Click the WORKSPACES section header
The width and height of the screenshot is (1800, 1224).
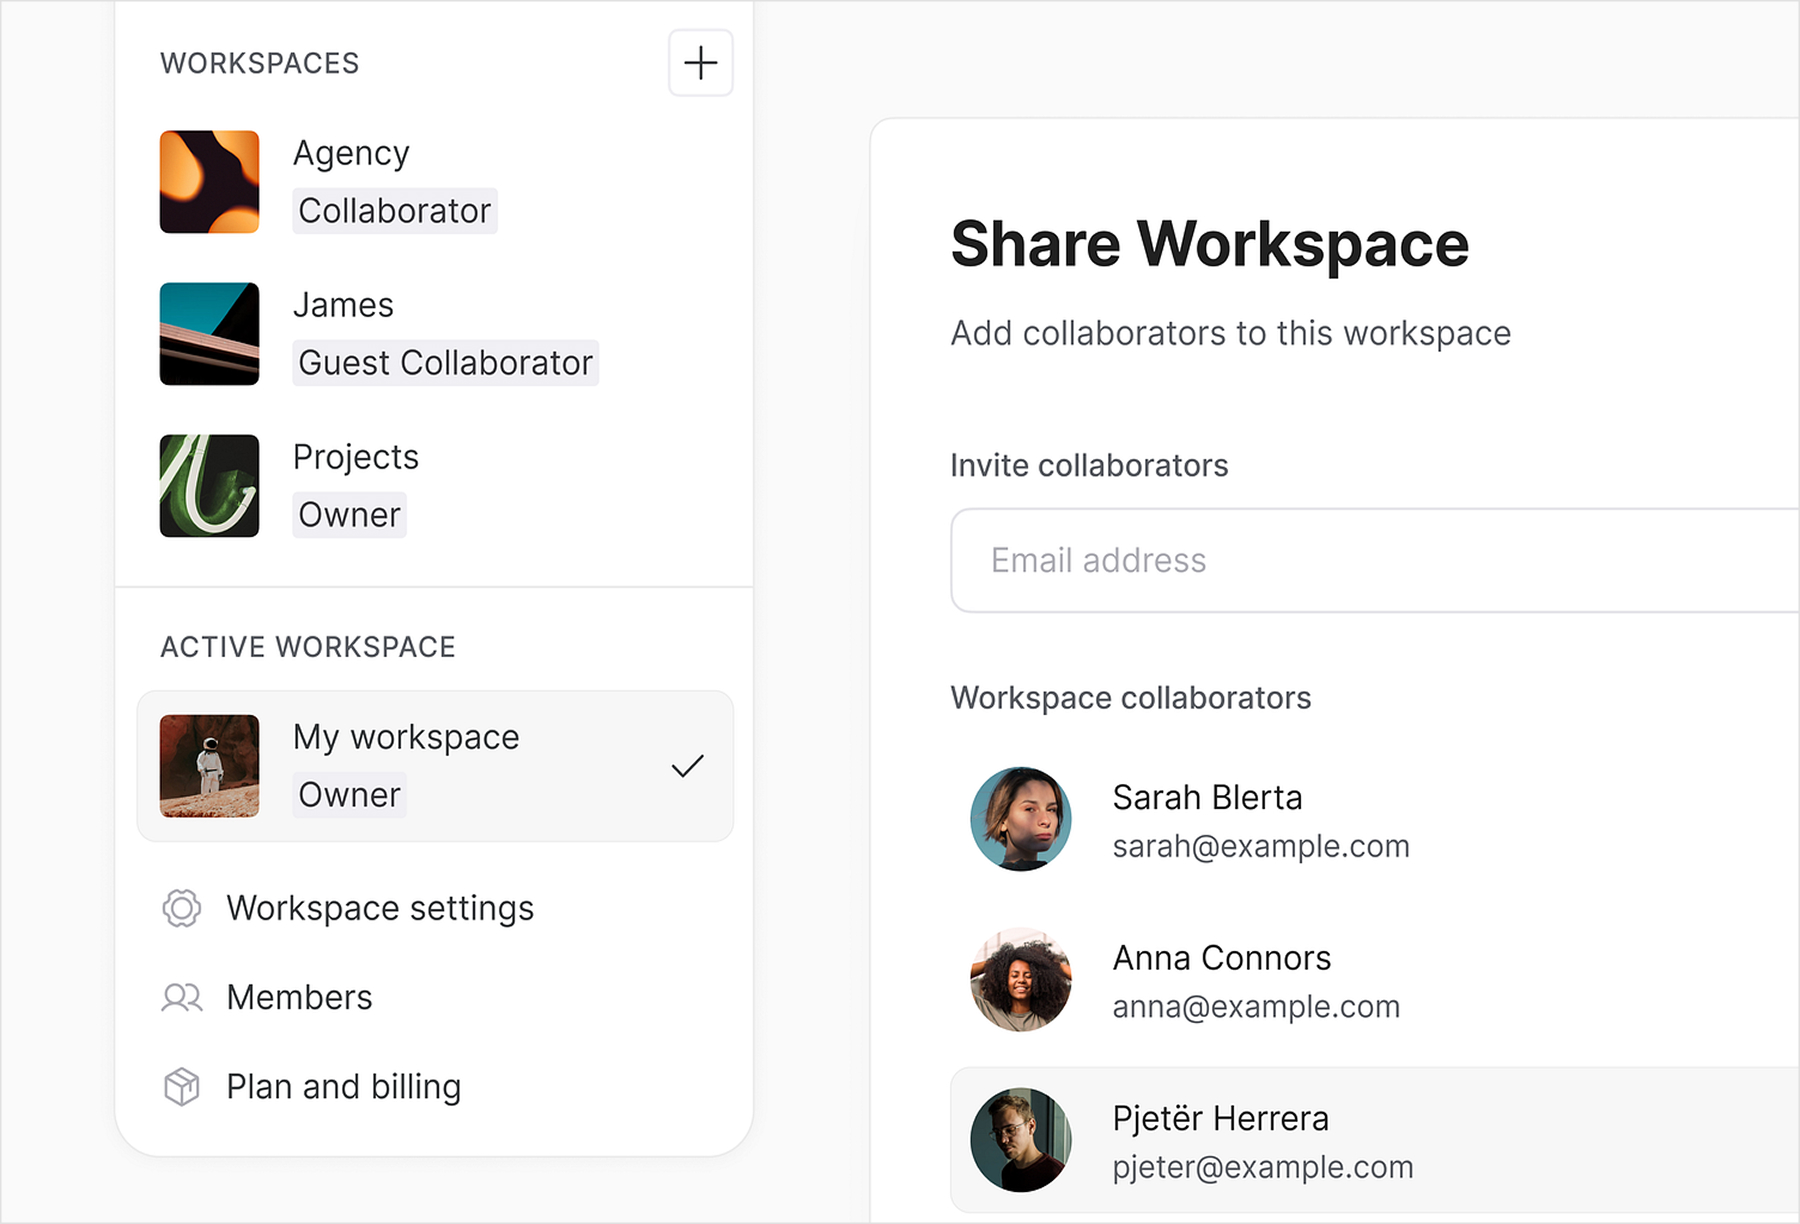coord(259,63)
